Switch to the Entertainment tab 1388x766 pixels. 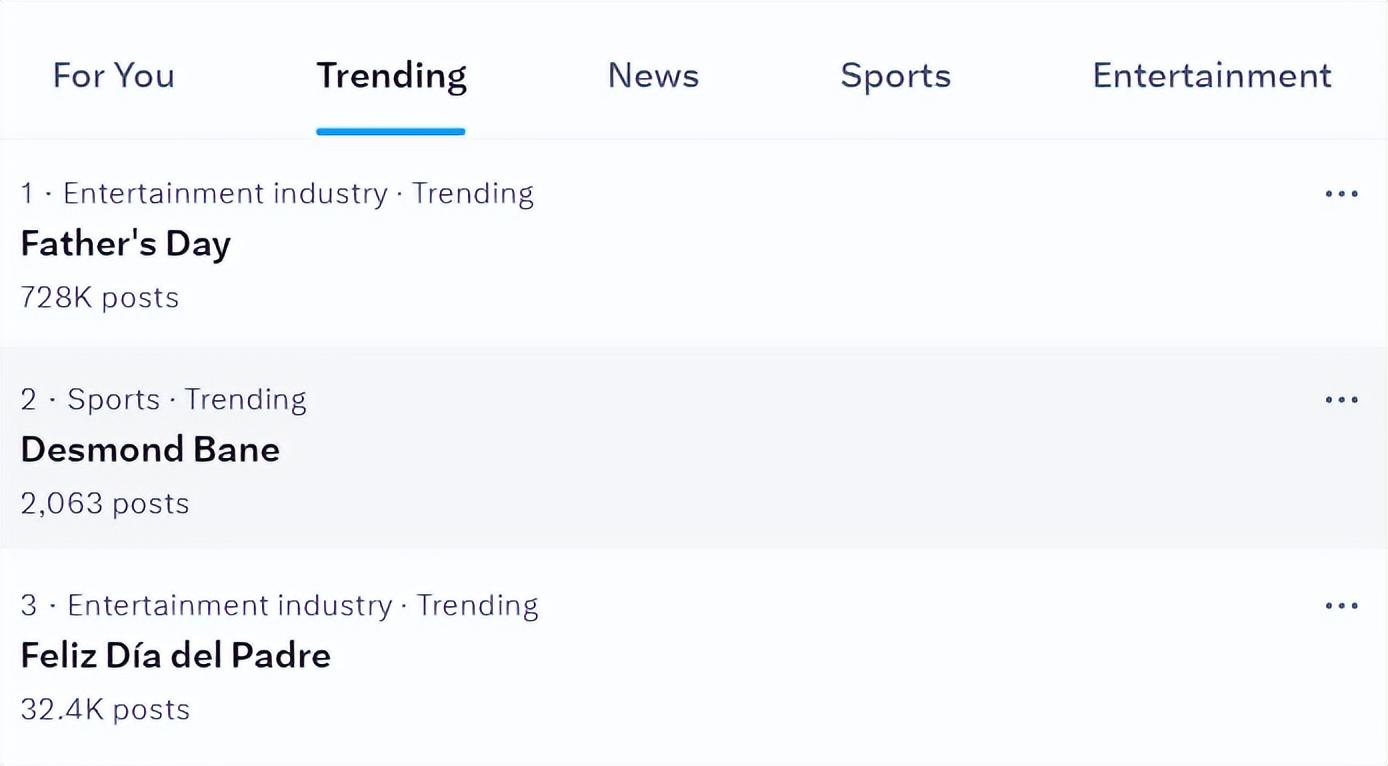tap(1211, 76)
